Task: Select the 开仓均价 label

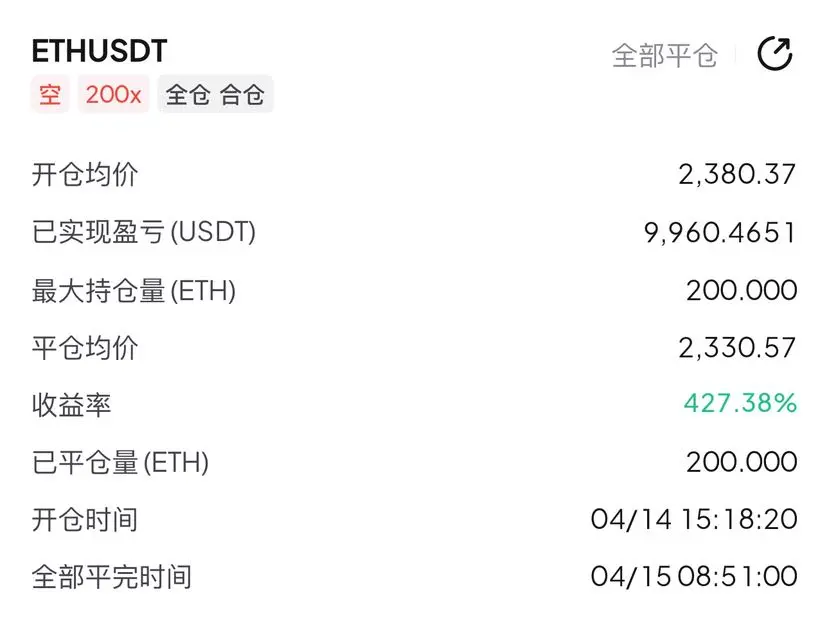Action: pos(85,174)
